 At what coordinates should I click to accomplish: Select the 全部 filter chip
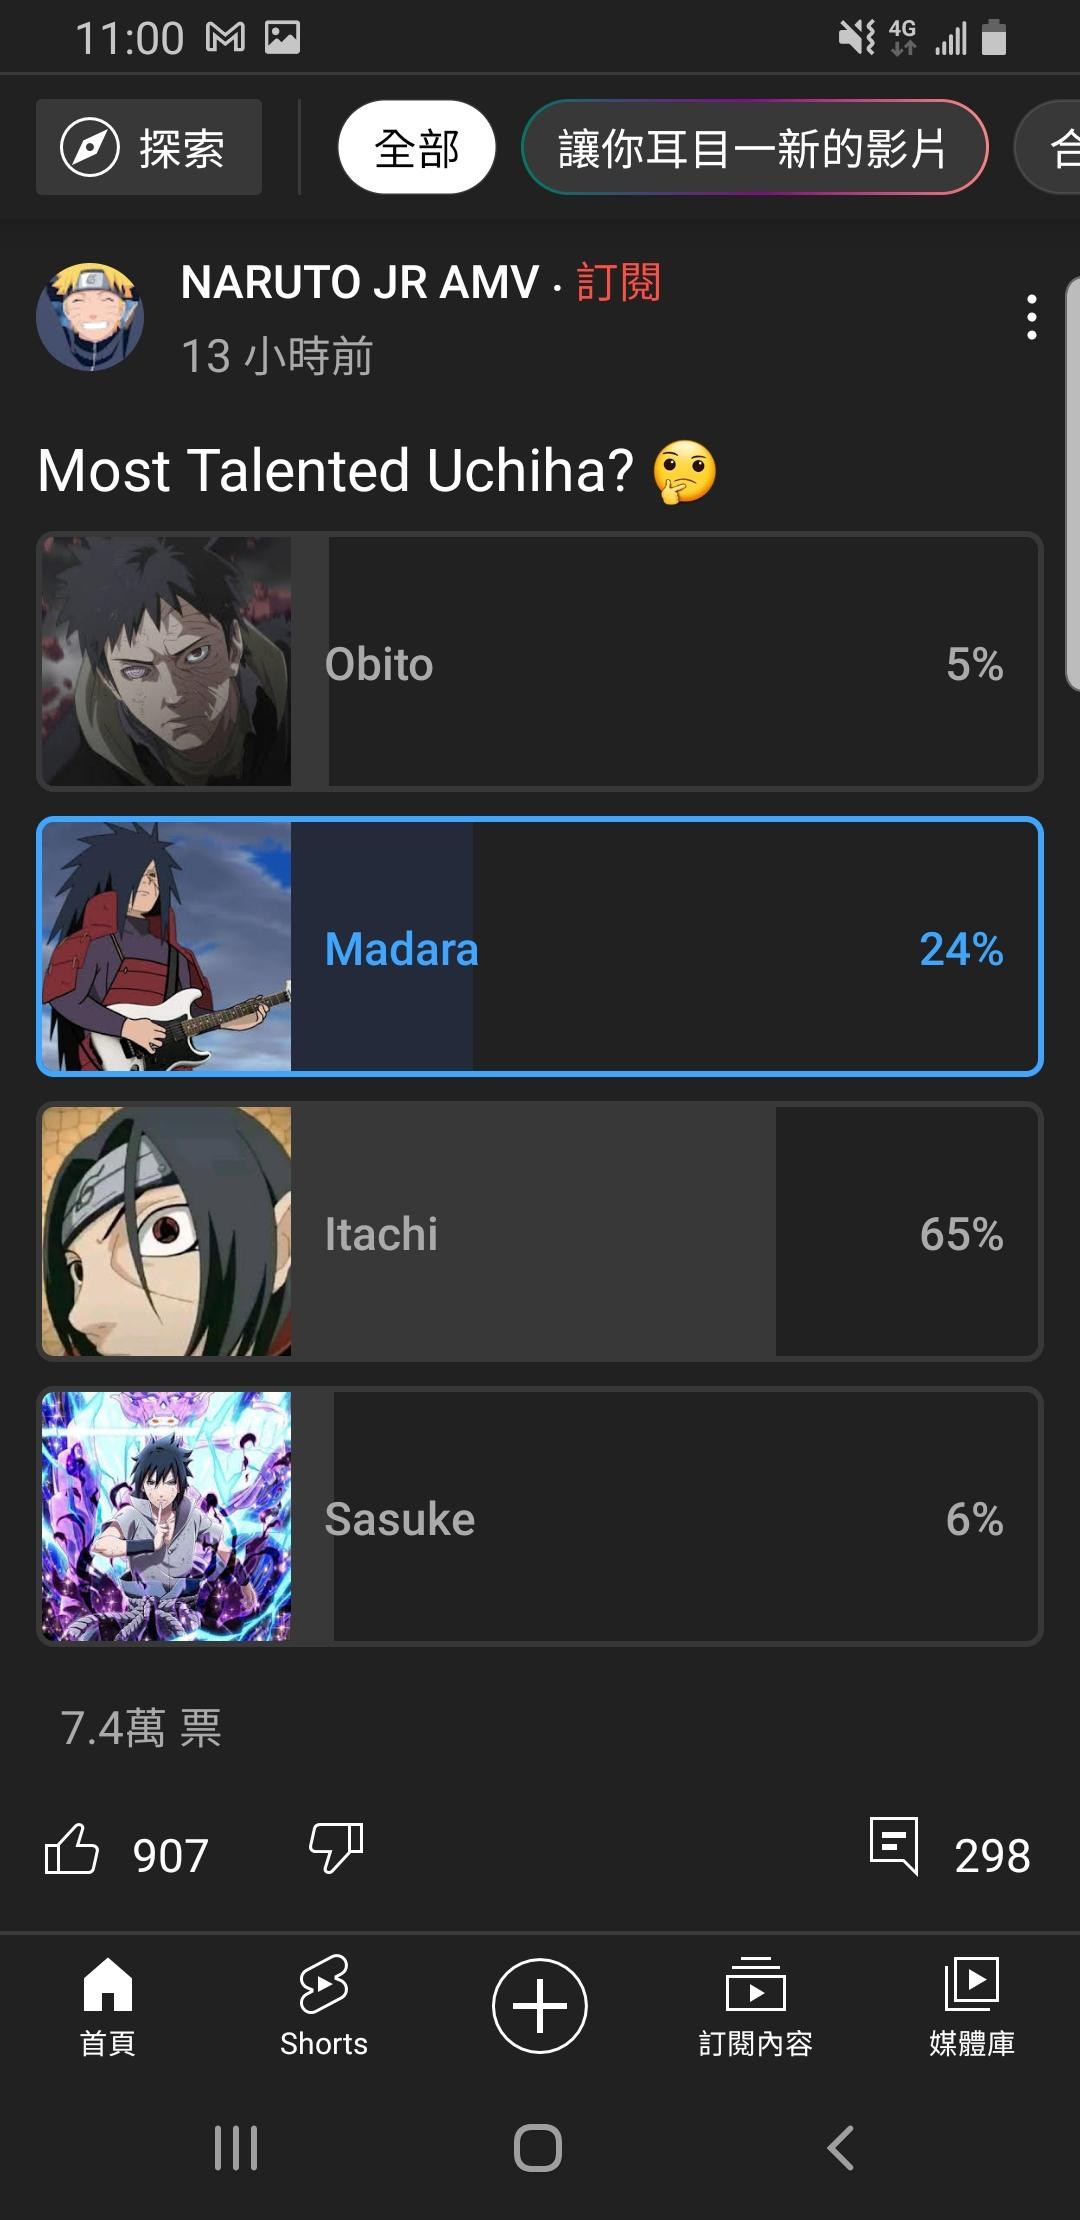pyautogui.click(x=417, y=148)
